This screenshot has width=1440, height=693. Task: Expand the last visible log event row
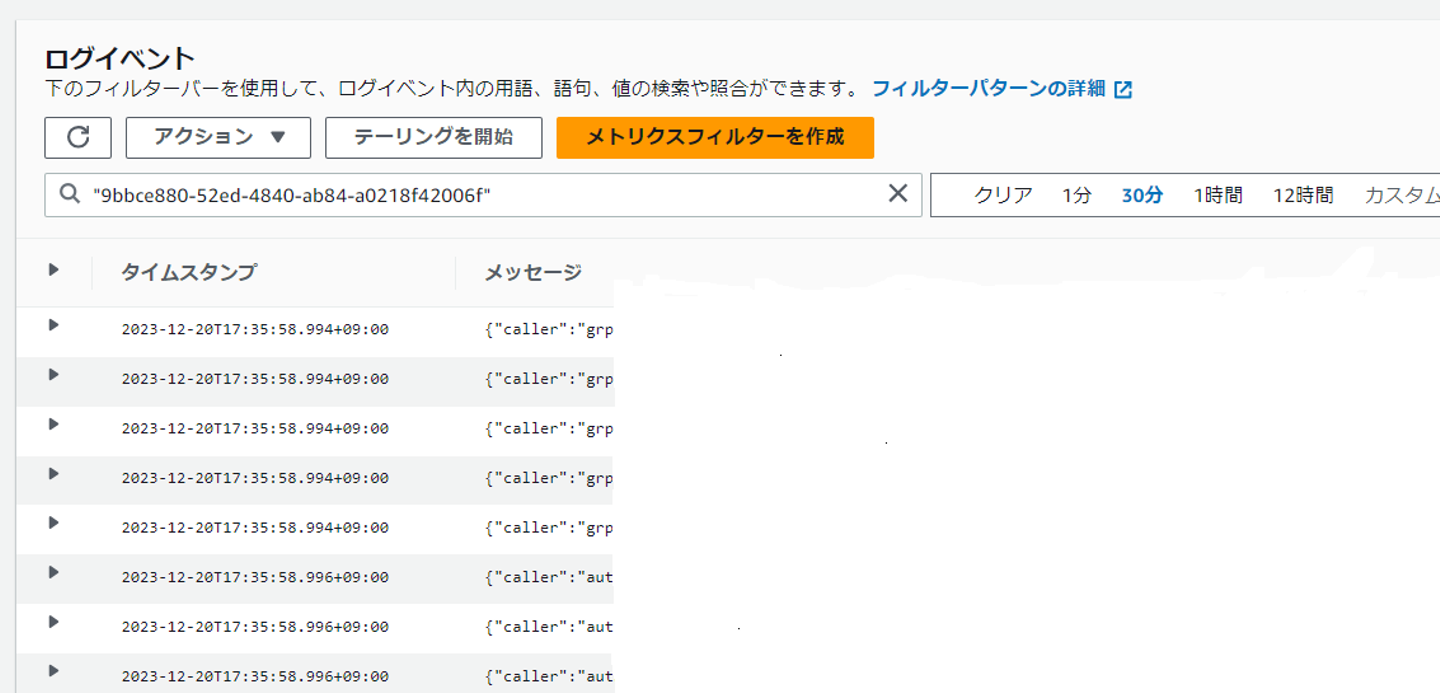pyautogui.click(x=54, y=671)
